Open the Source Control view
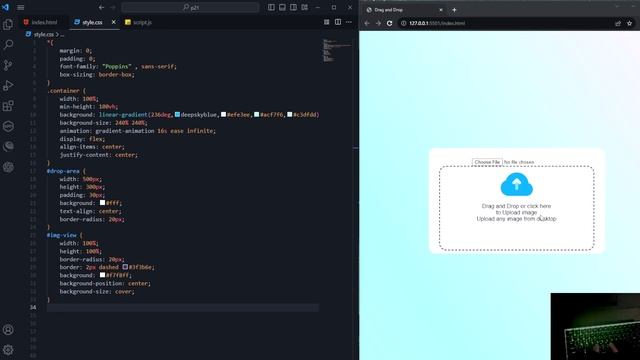 [8, 65]
